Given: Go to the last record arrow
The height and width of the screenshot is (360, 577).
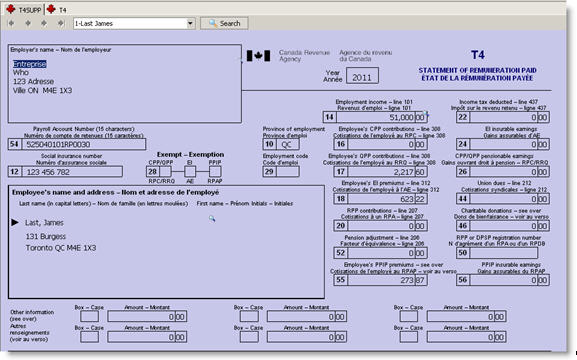Looking at the screenshot, I should pyautogui.click(x=60, y=23).
